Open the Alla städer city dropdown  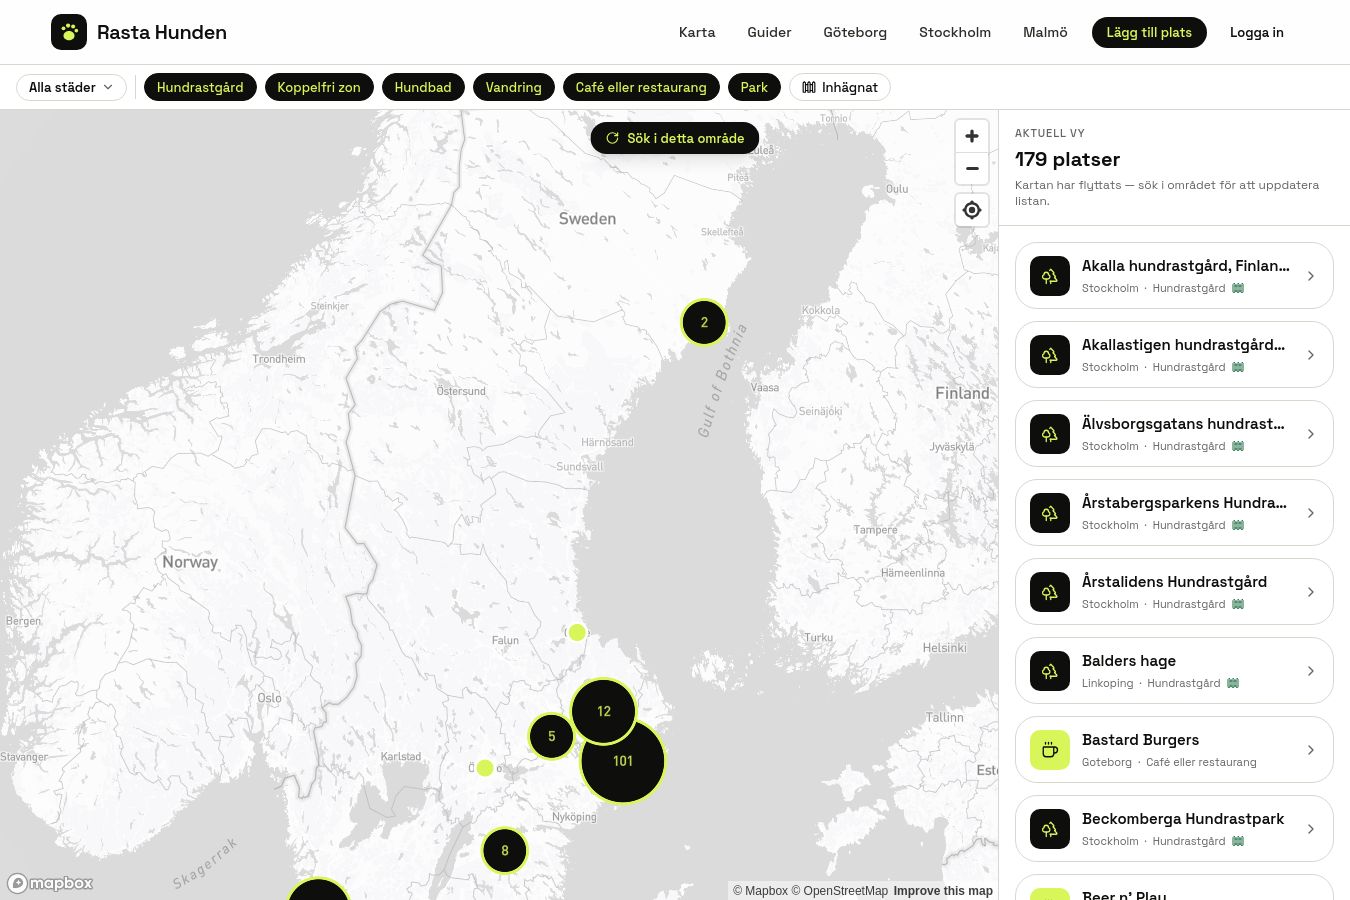tap(71, 87)
